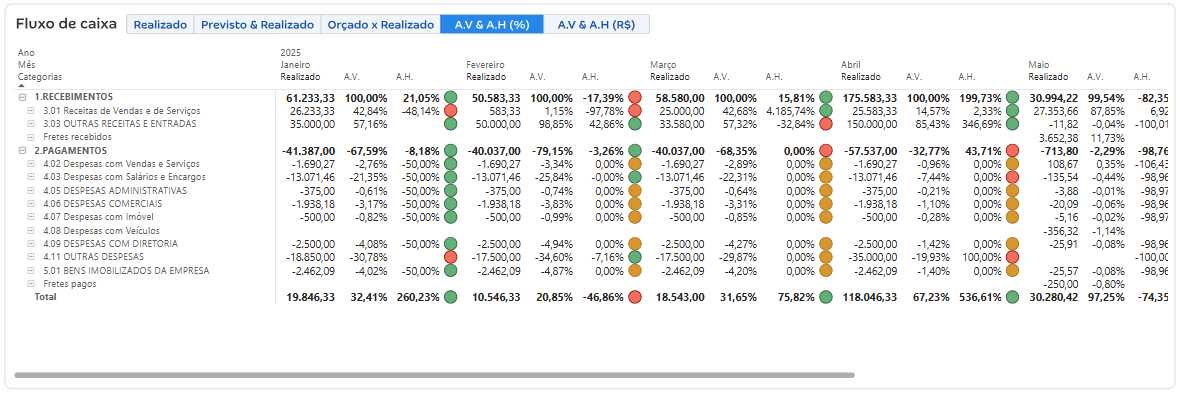Switch to the Realizado tab

point(160,24)
